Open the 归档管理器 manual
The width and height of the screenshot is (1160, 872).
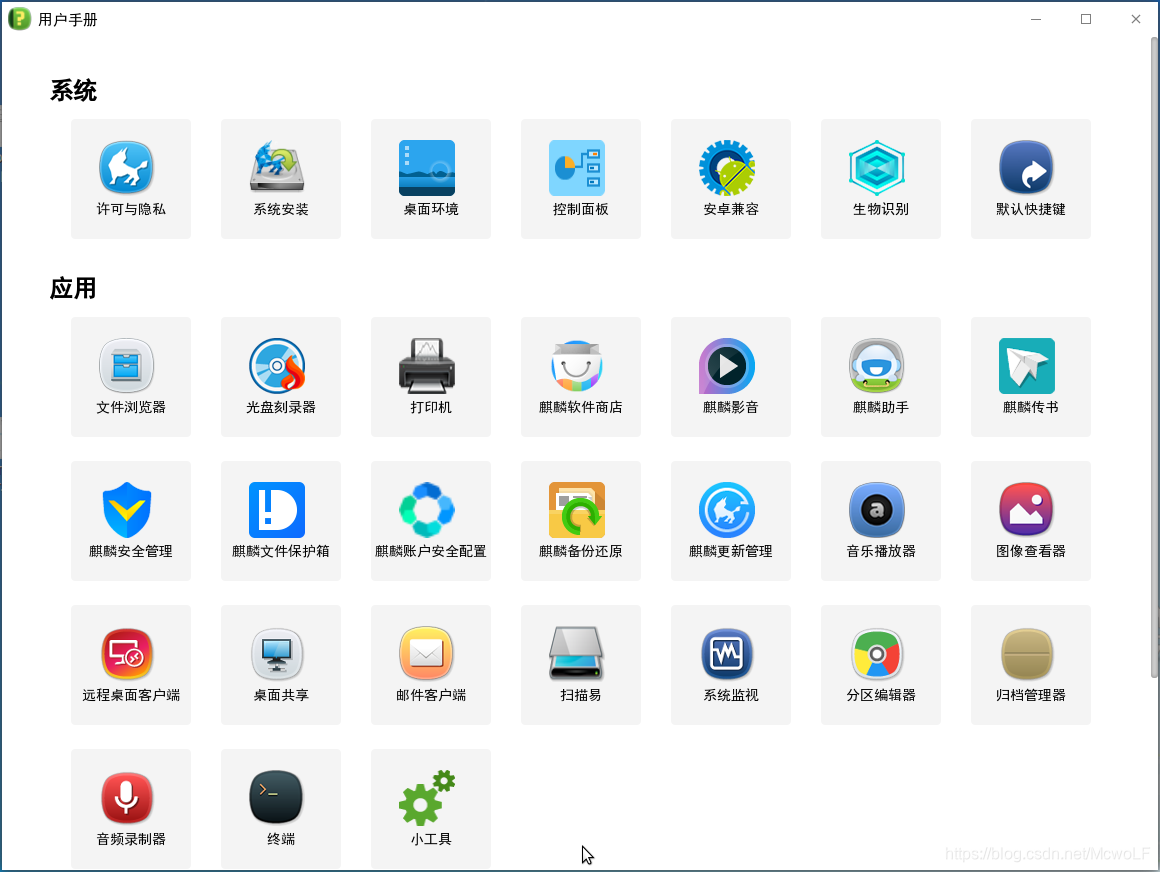pyautogui.click(x=1031, y=665)
